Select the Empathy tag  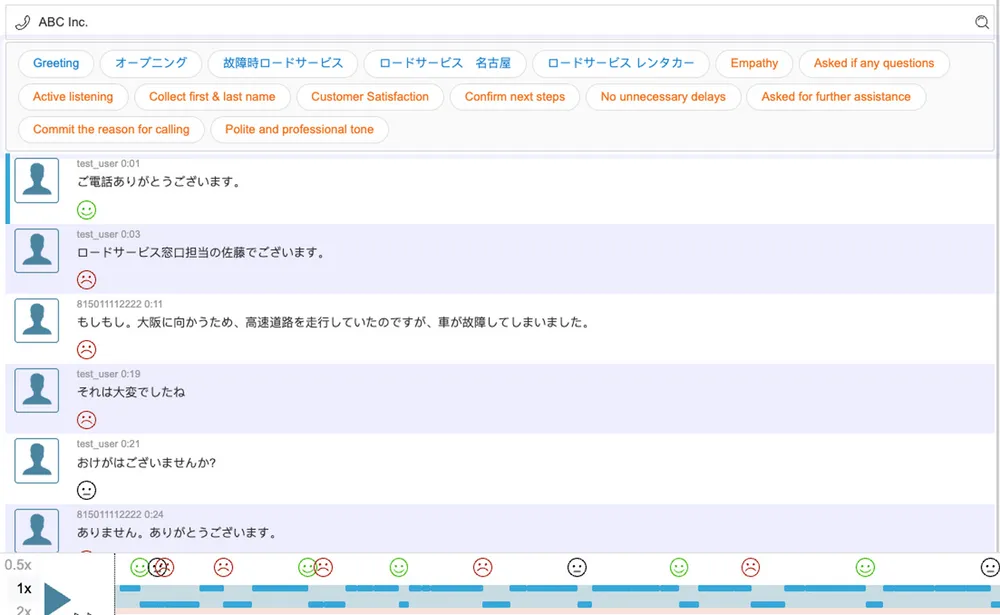point(754,63)
